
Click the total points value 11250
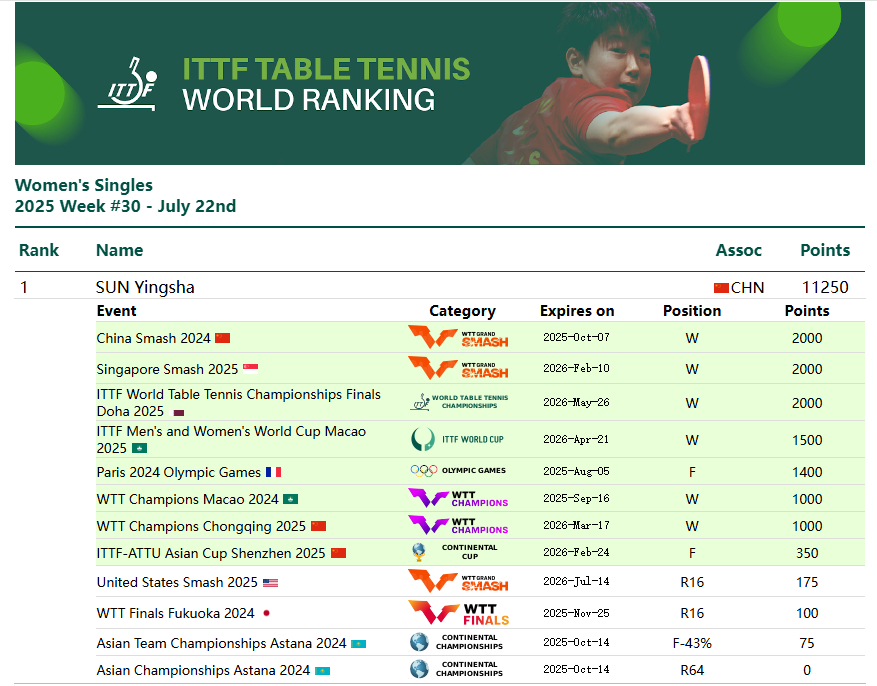tap(825, 287)
